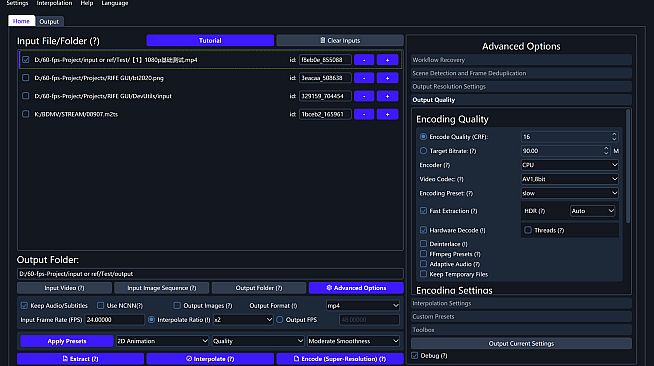Open the Interpolation menu
654x366 pixels.
click(54, 3)
